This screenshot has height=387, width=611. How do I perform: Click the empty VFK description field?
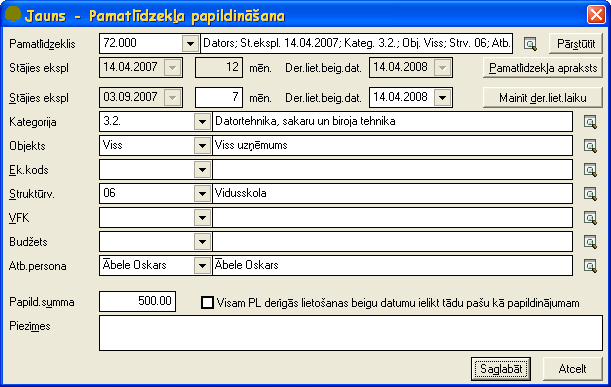[392, 218]
